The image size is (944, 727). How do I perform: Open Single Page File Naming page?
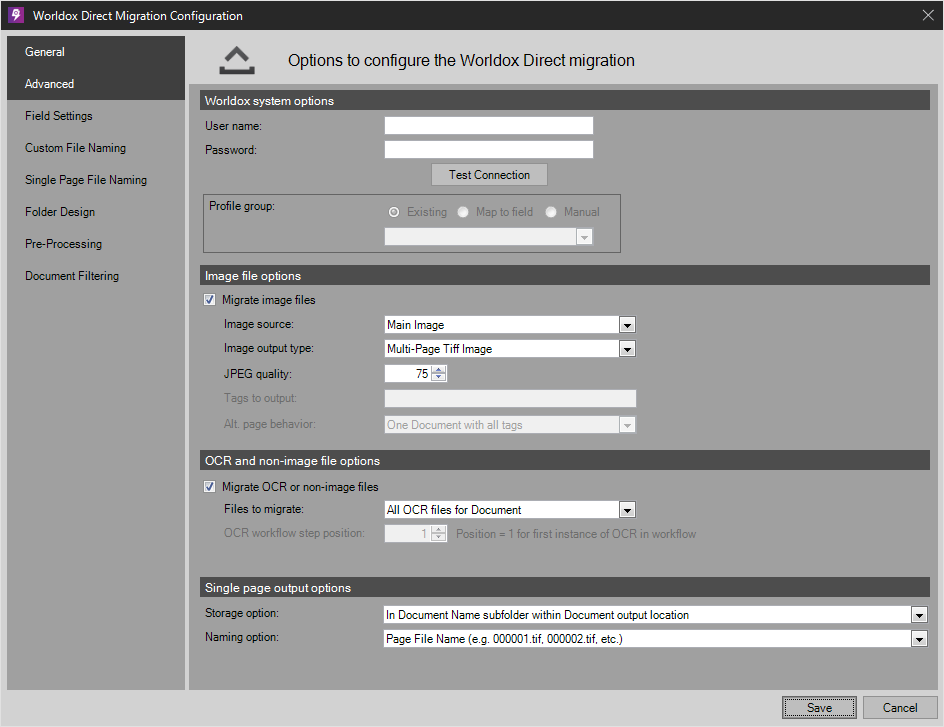[x=96, y=179]
